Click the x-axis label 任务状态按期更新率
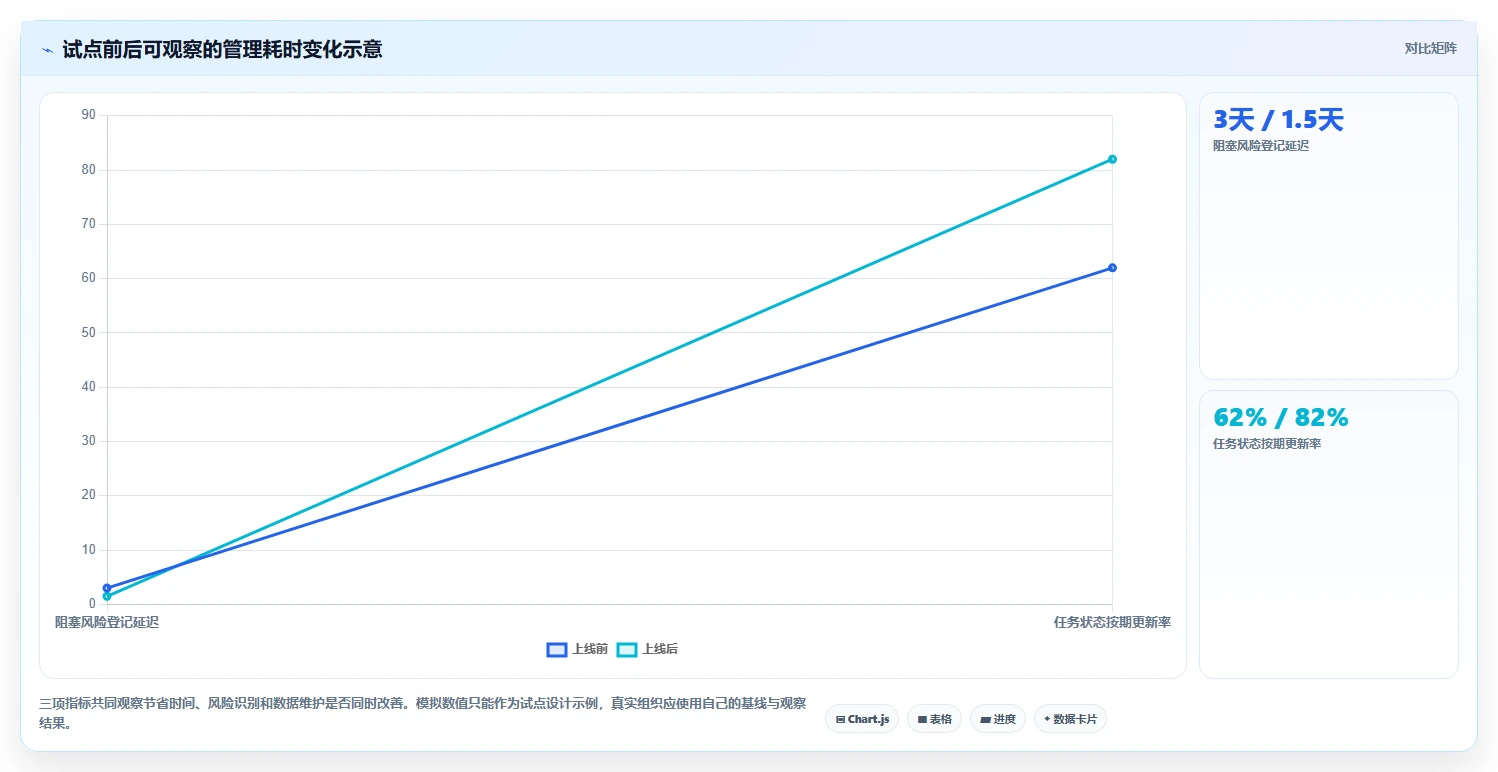1498x772 pixels. pyautogui.click(x=1112, y=622)
